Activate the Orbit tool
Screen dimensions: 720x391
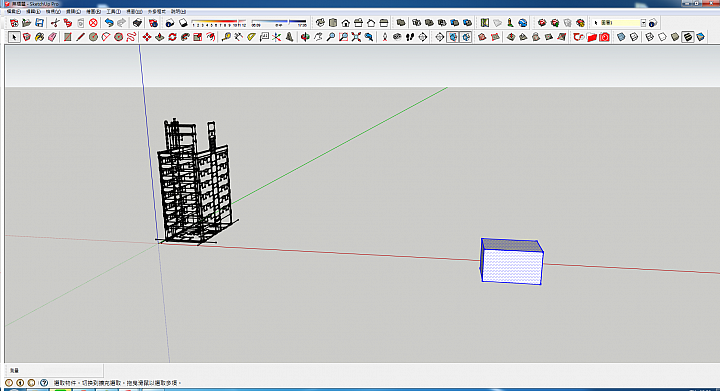point(305,37)
